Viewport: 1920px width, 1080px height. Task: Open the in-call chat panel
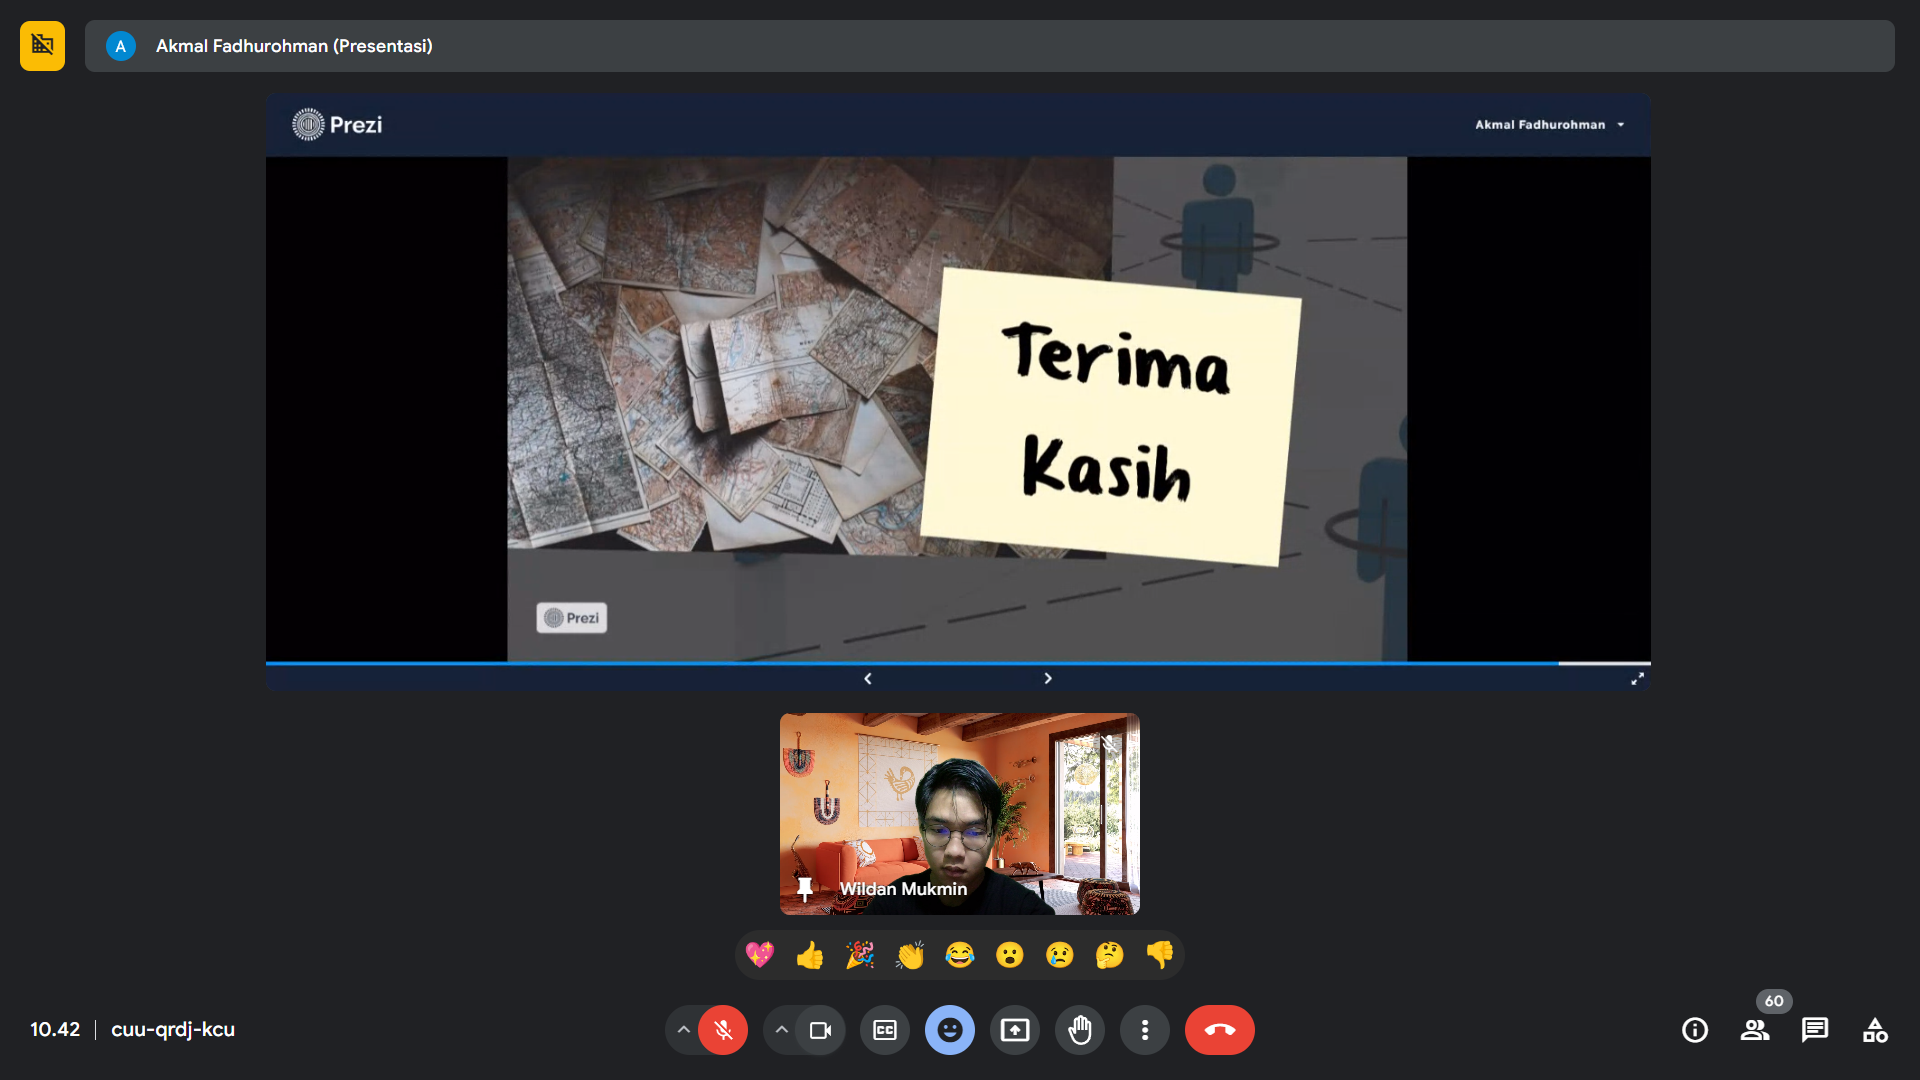pos(1815,1030)
